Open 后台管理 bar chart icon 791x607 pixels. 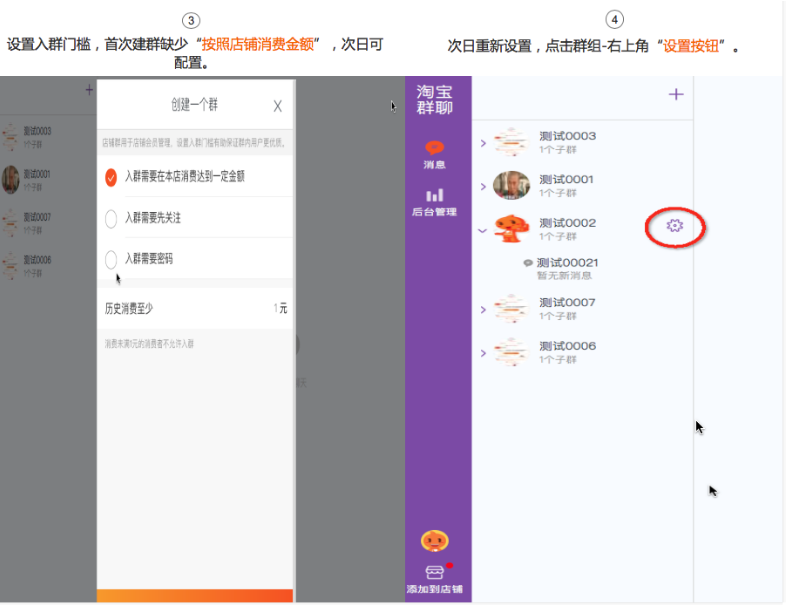tap(436, 195)
